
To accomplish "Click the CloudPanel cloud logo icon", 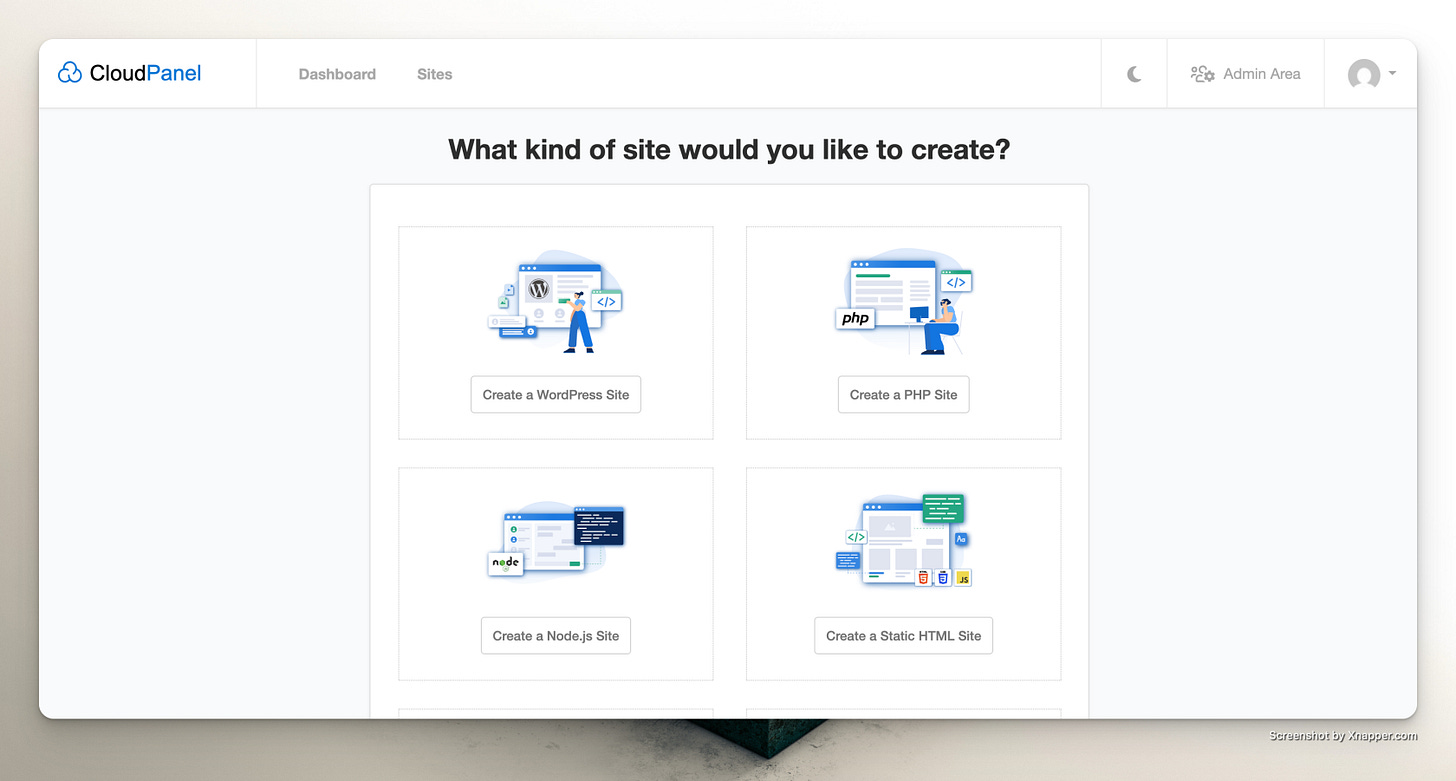I will [70, 73].
